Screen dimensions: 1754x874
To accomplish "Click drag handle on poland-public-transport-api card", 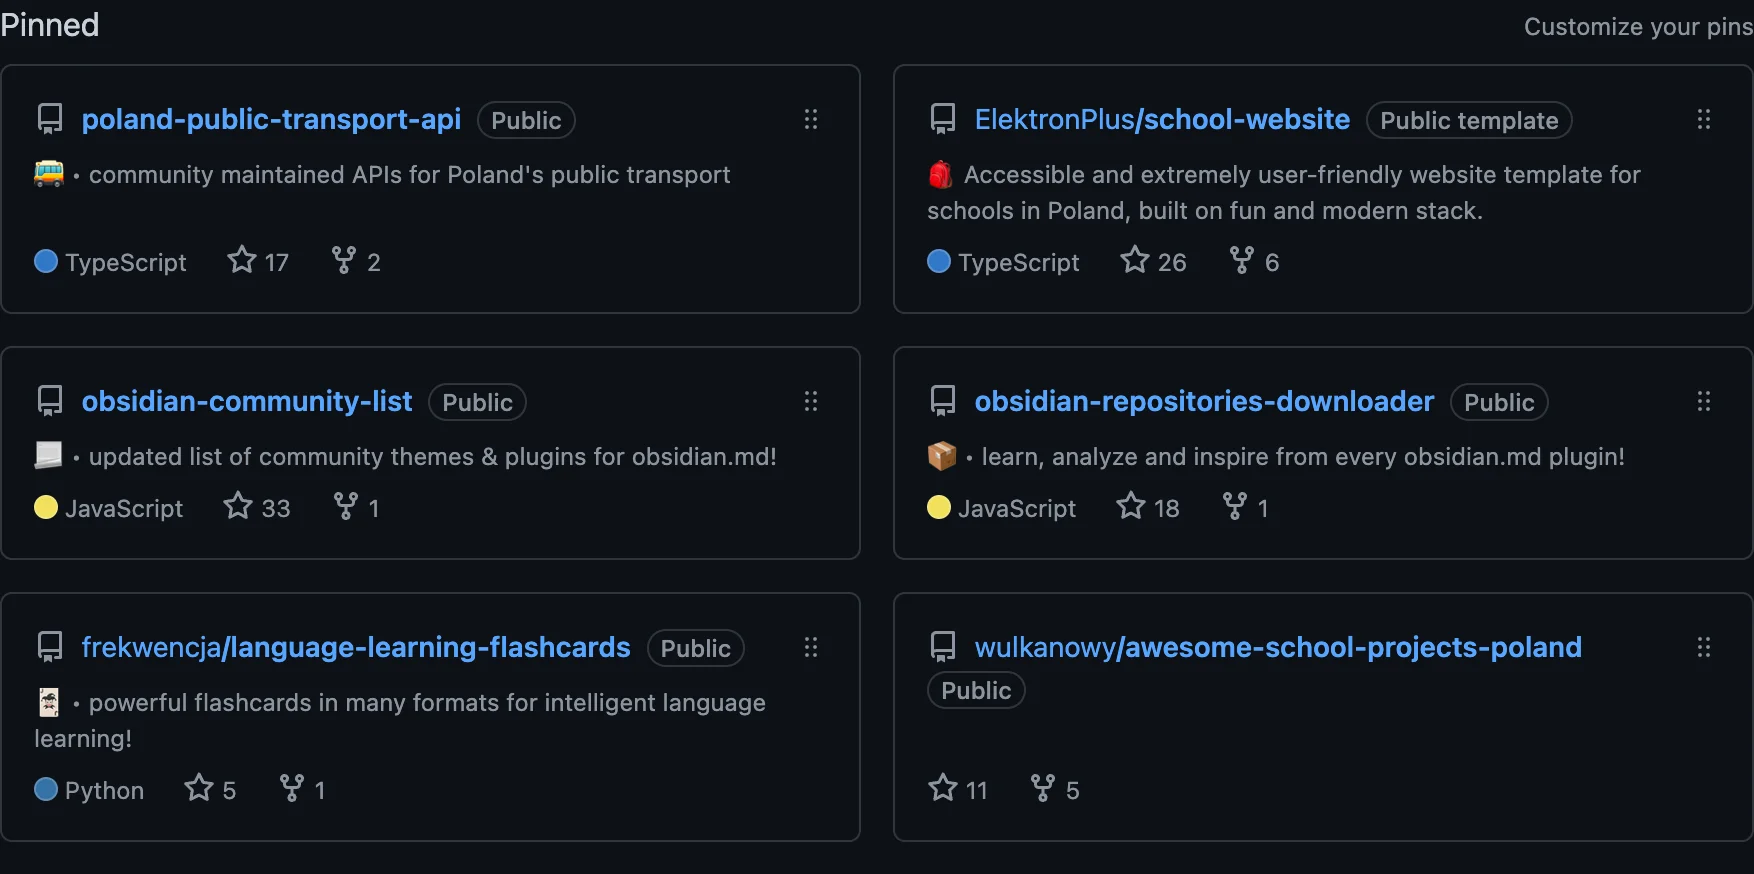I will [811, 120].
